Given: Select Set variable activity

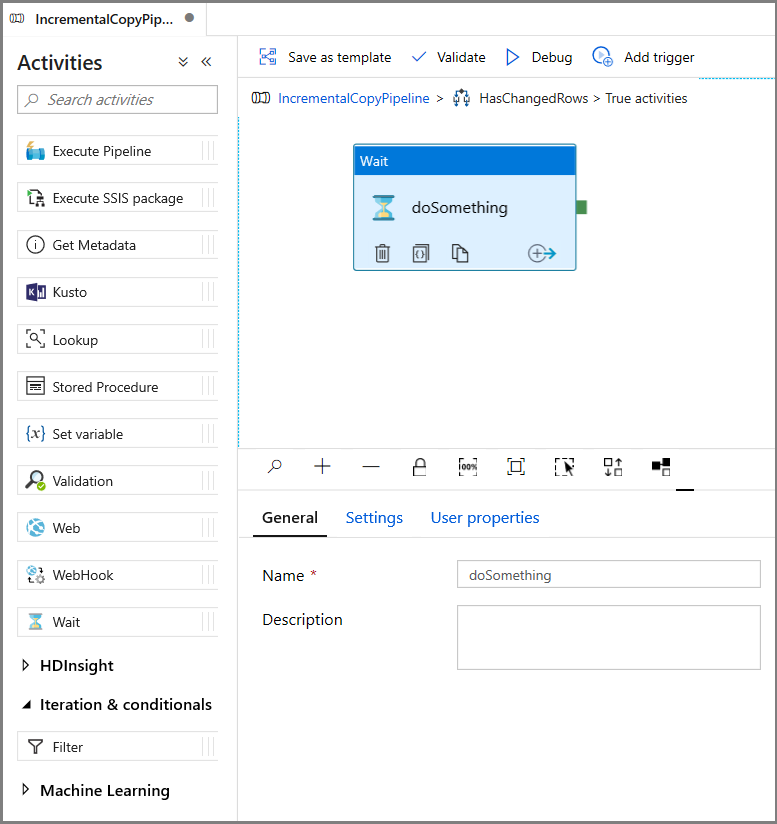Looking at the screenshot, I should pos(117,434).
